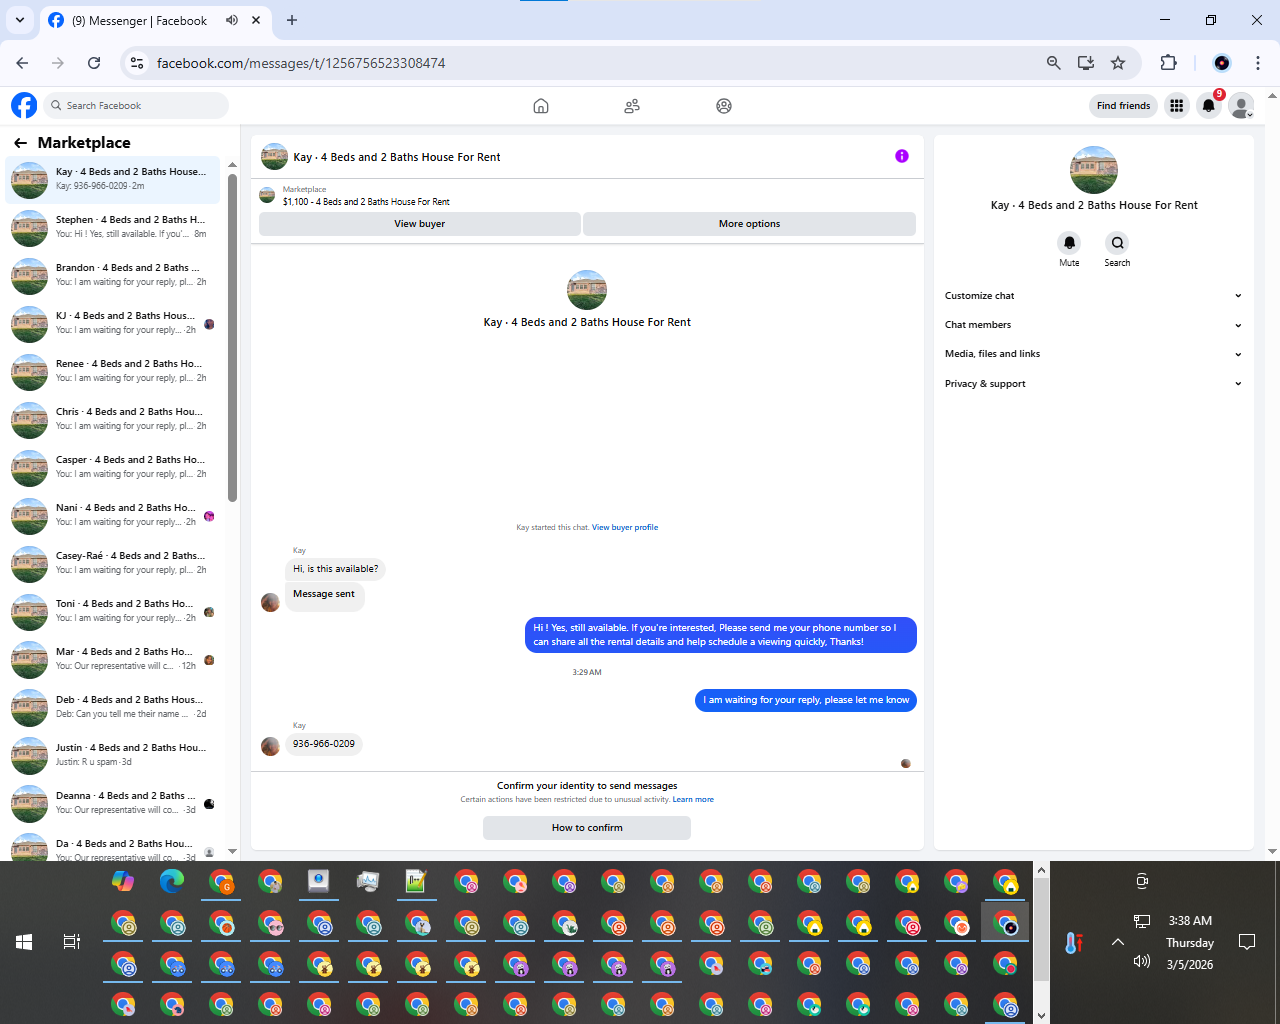The width and height of the screenshot is (1280, 1024).
Task: Open Brandon's conversation in the chat list
Action: tap(112, 276)
